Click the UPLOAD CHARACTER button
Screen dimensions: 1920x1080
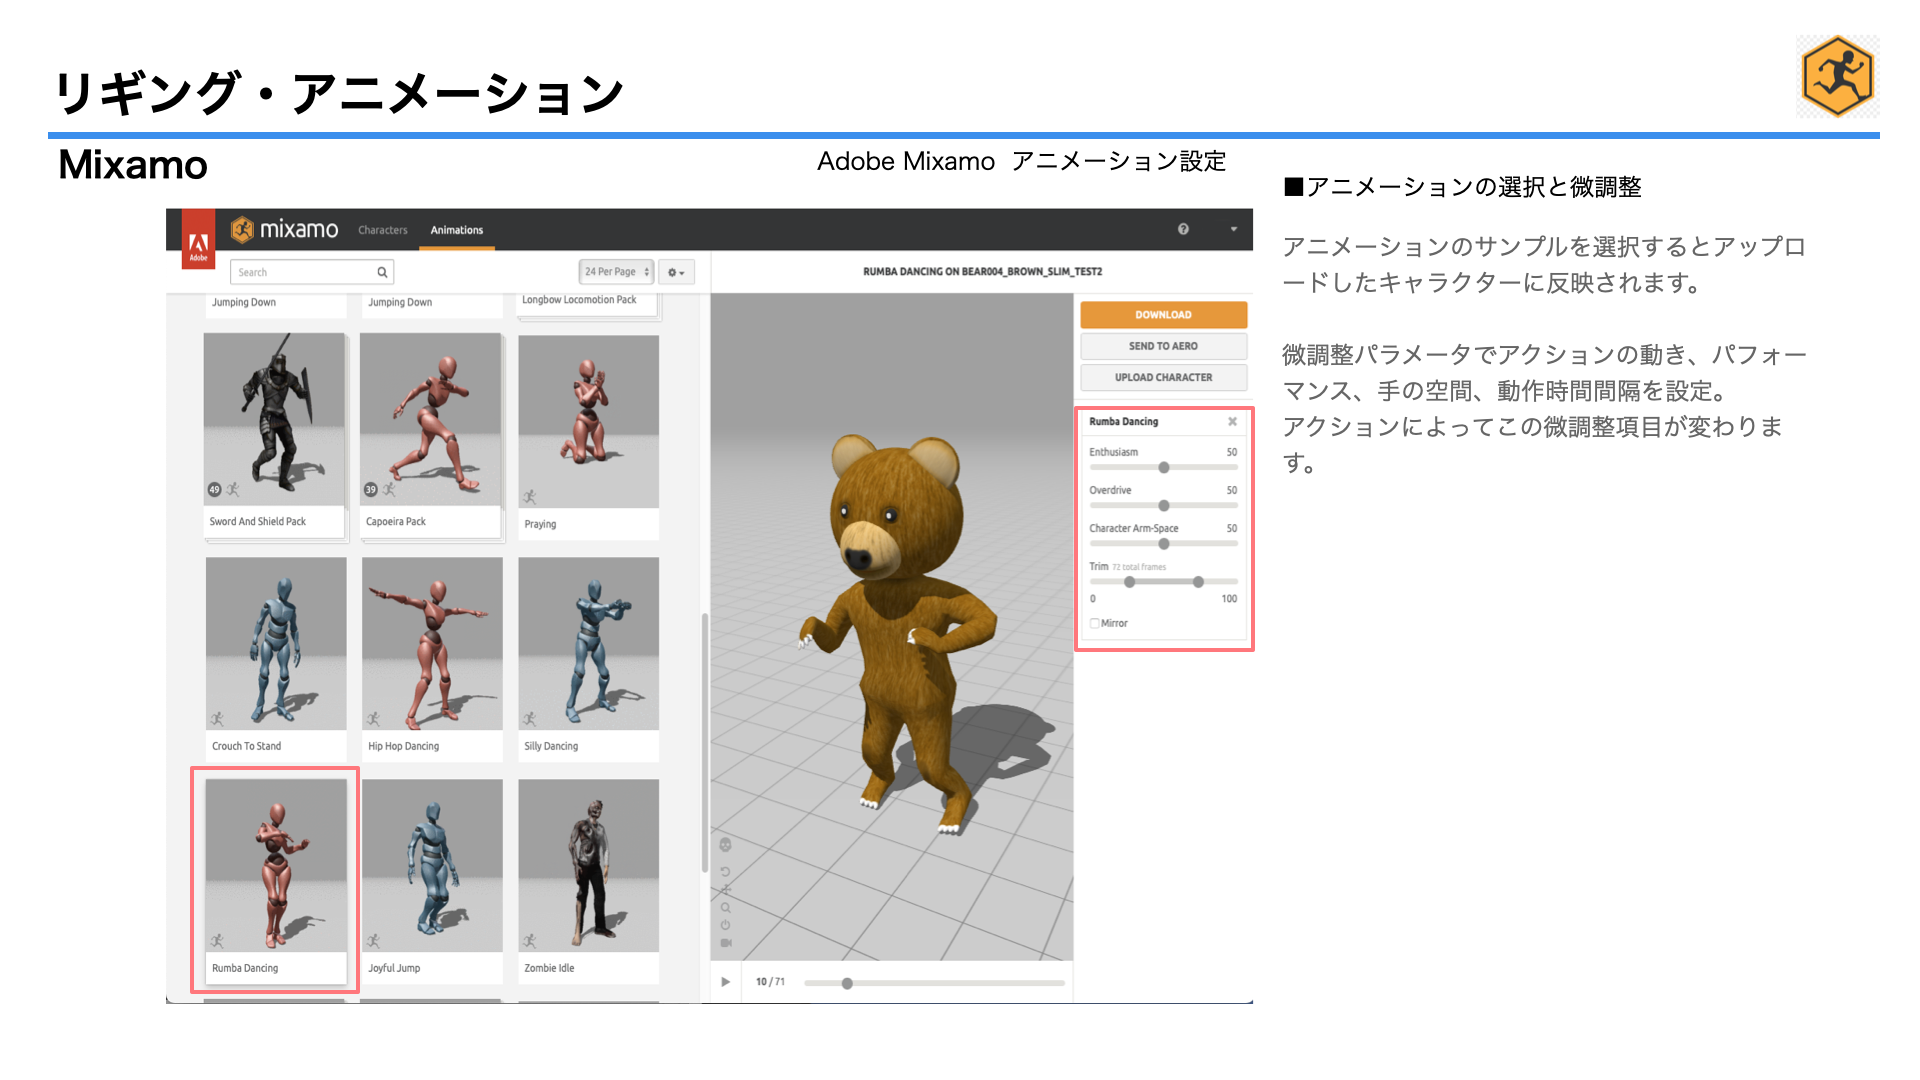(x=1163, y=377)
